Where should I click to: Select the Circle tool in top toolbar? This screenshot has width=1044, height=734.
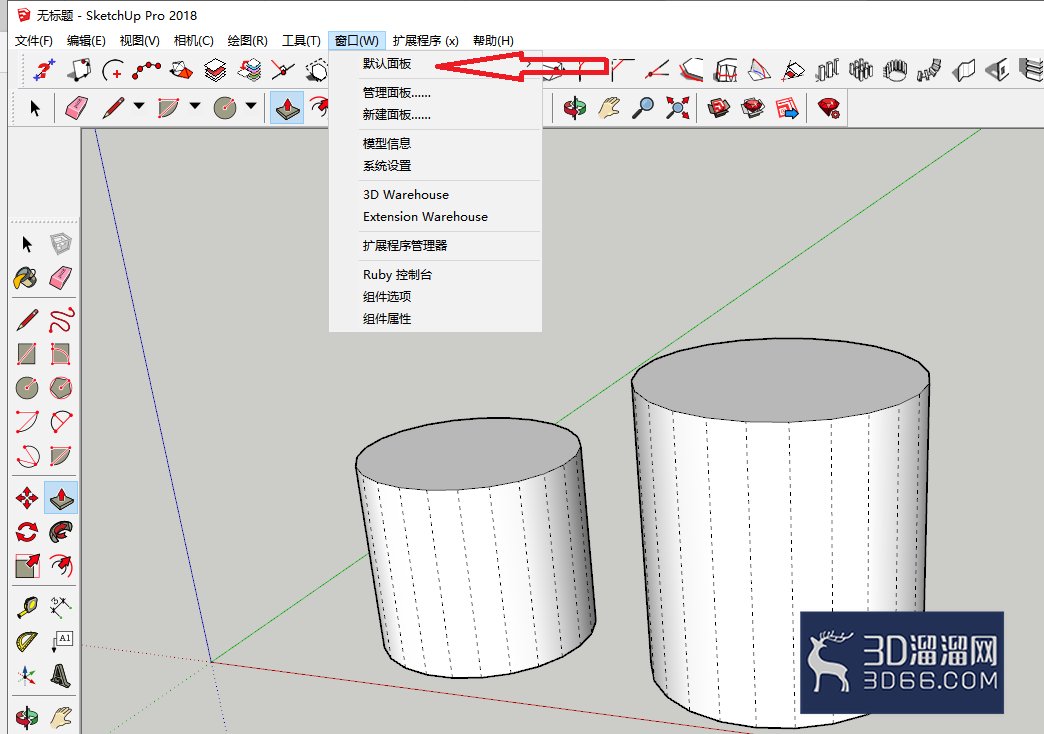click(225, 107)
